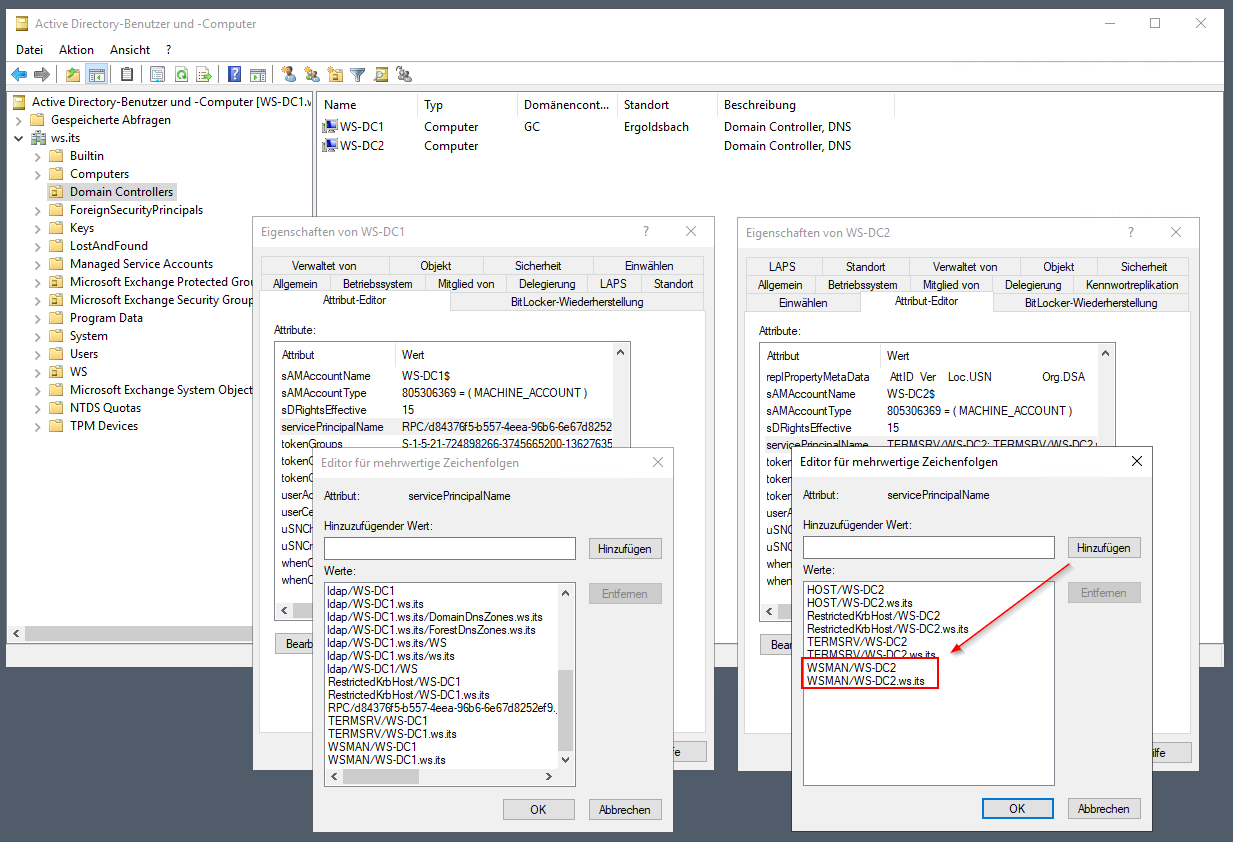Image resolution: width=1233 pixels, height=842 pixels.
Task: Click the WS-DC2 computer icon in list
Action: point(330,145)
